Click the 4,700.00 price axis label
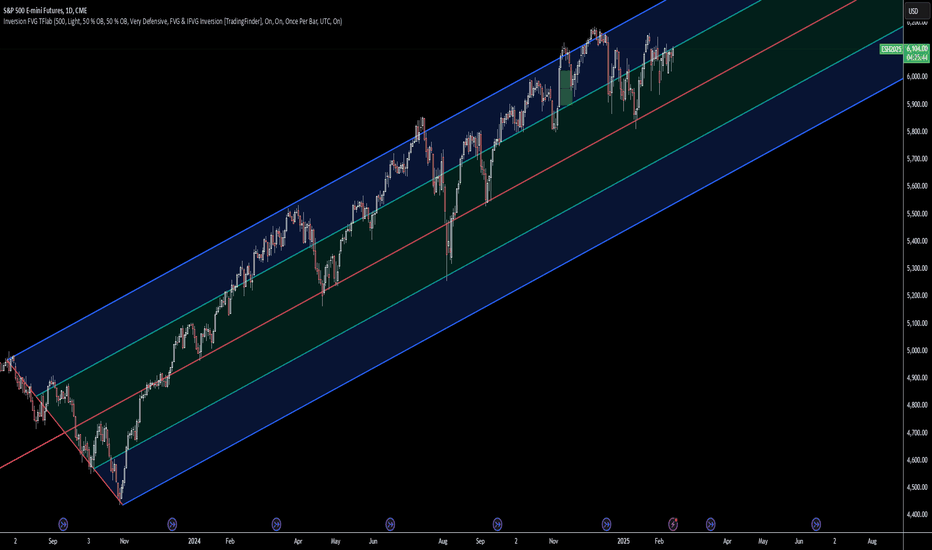Viewport: 932px width, 550px height. 917,433
